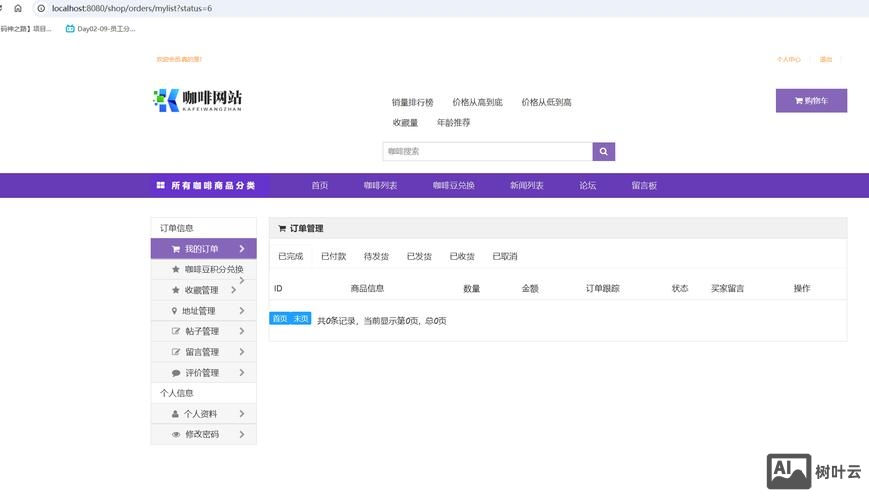The image size is (869, 500).
Task: Expand the 收藏管理 chevron
Action: coord(233,290)
